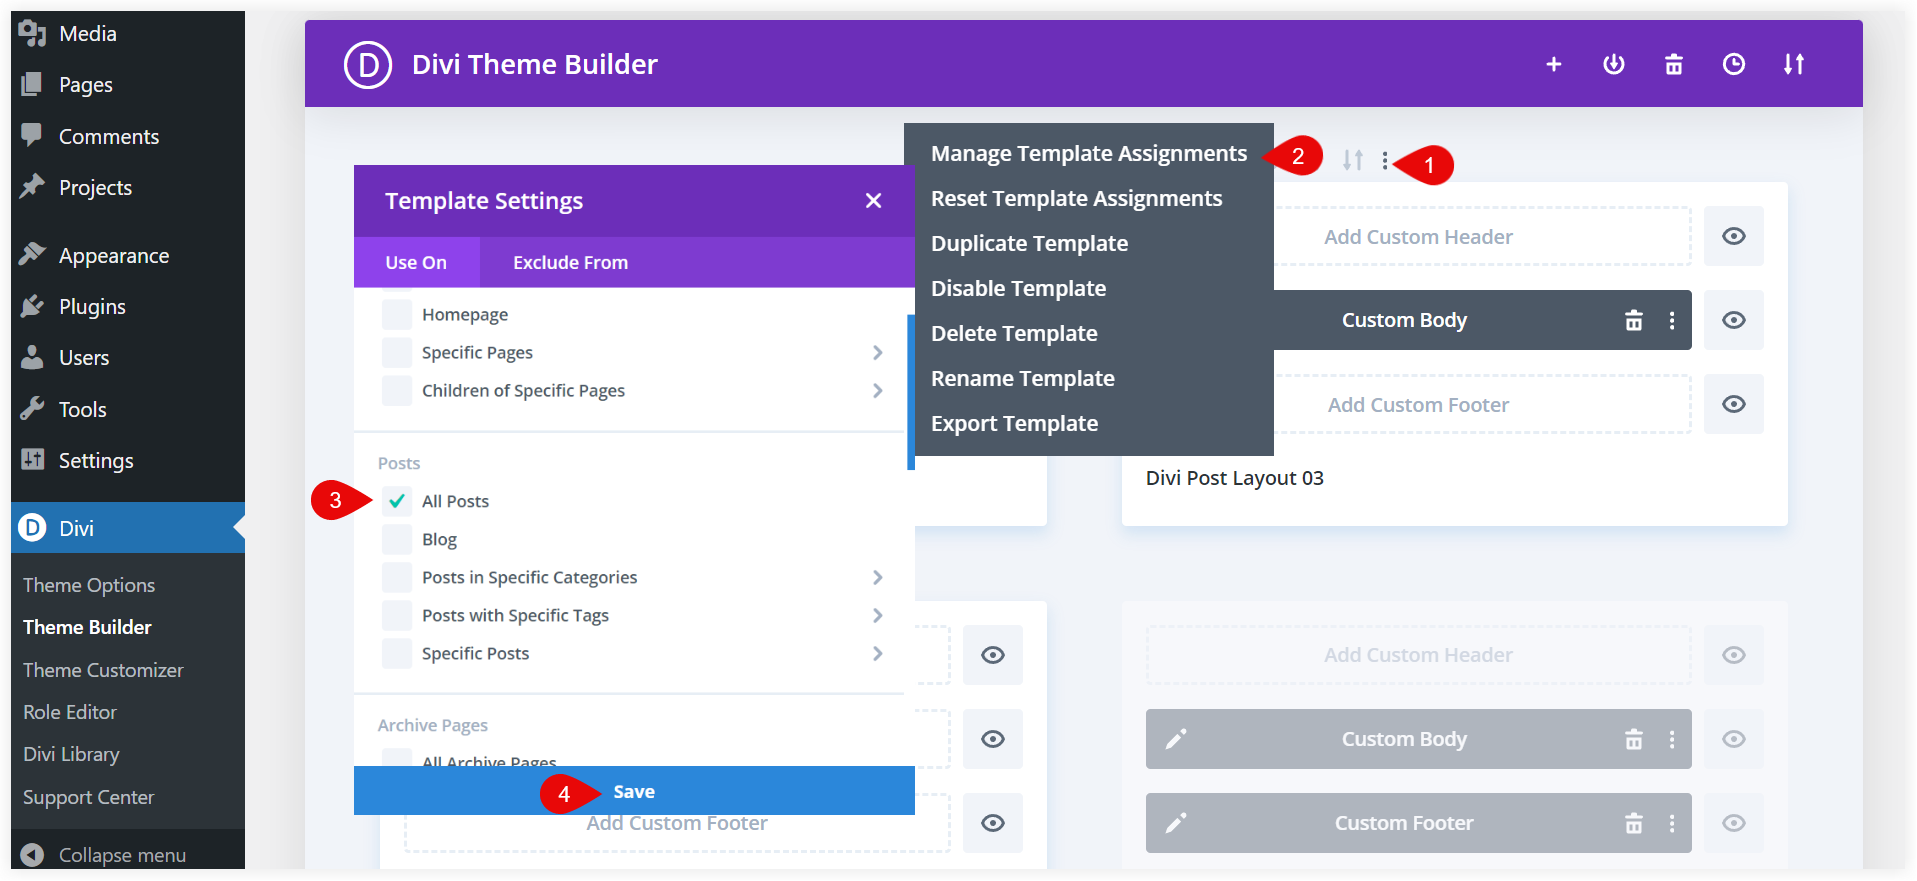Expand Specific Posts chevron

coord(877,653)
